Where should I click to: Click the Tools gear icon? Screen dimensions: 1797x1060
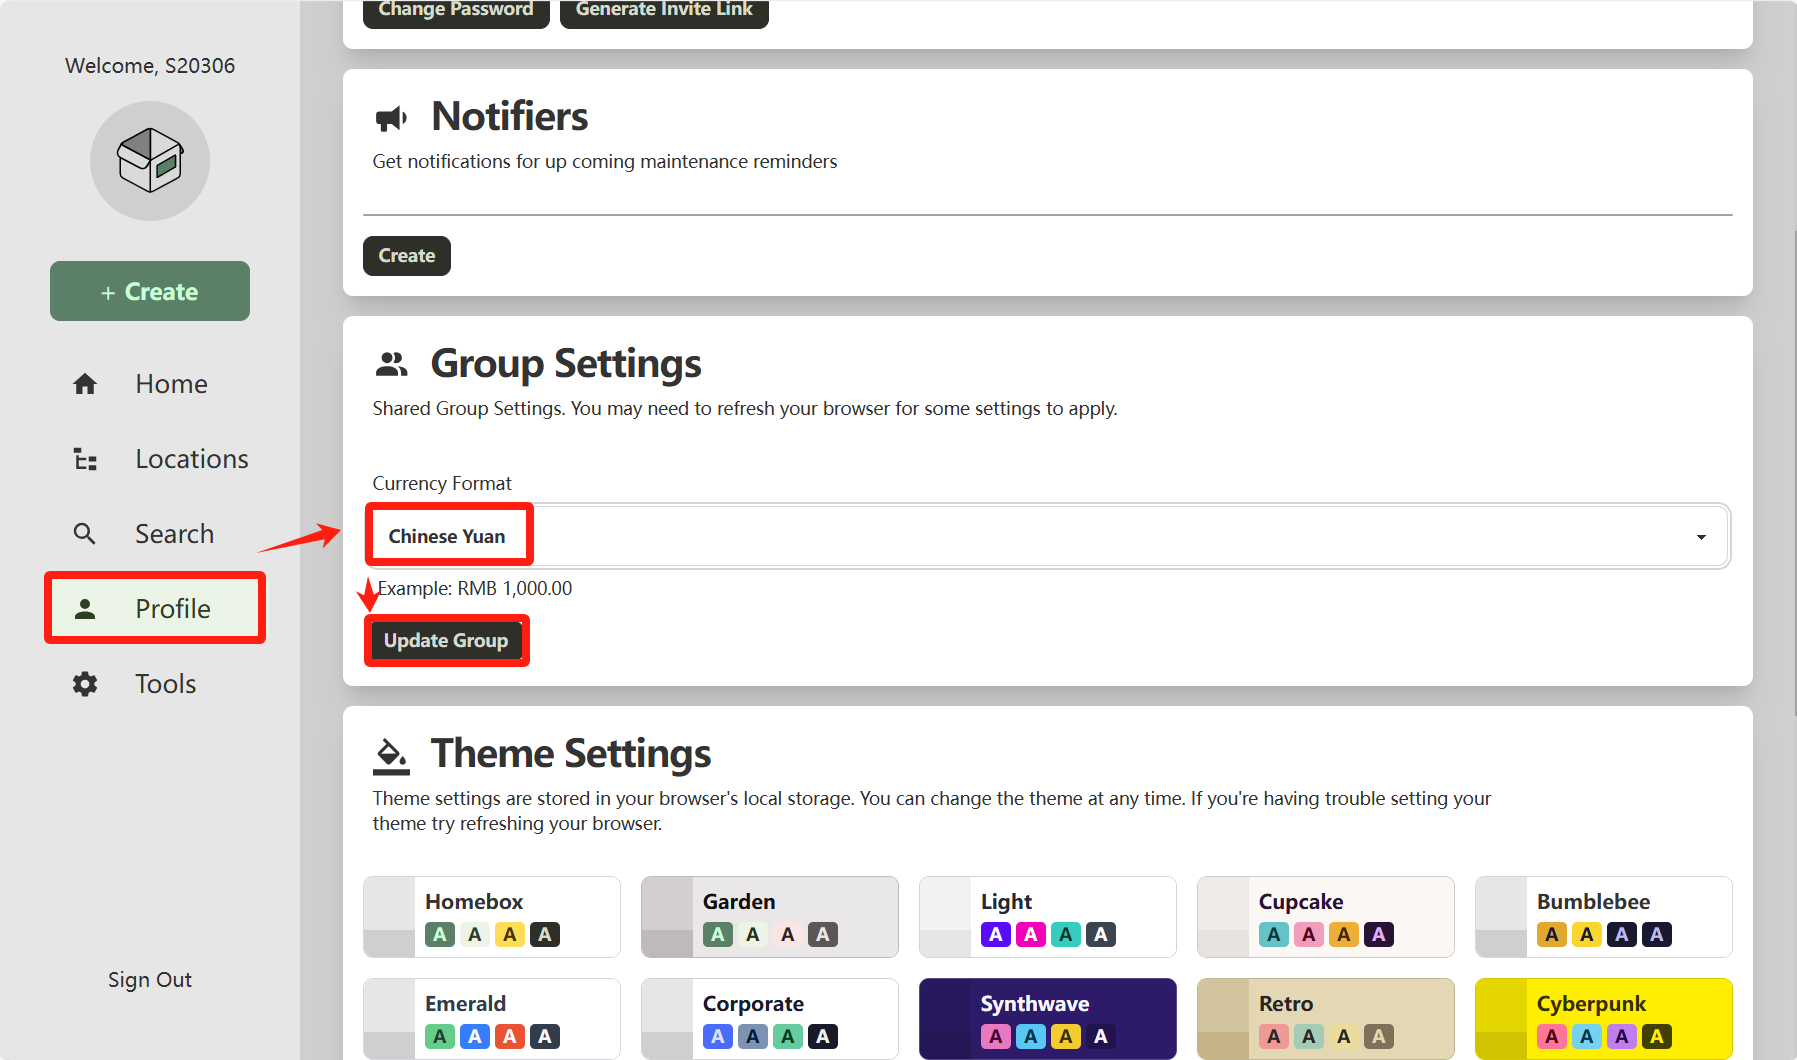coord(85,684)
